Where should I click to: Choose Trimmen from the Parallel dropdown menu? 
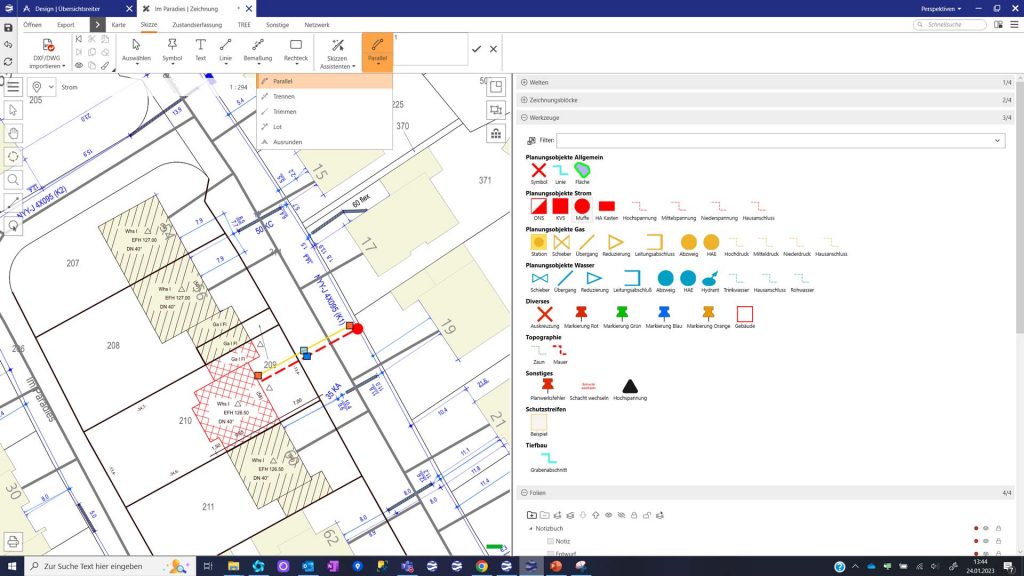(x=284, y=111)
